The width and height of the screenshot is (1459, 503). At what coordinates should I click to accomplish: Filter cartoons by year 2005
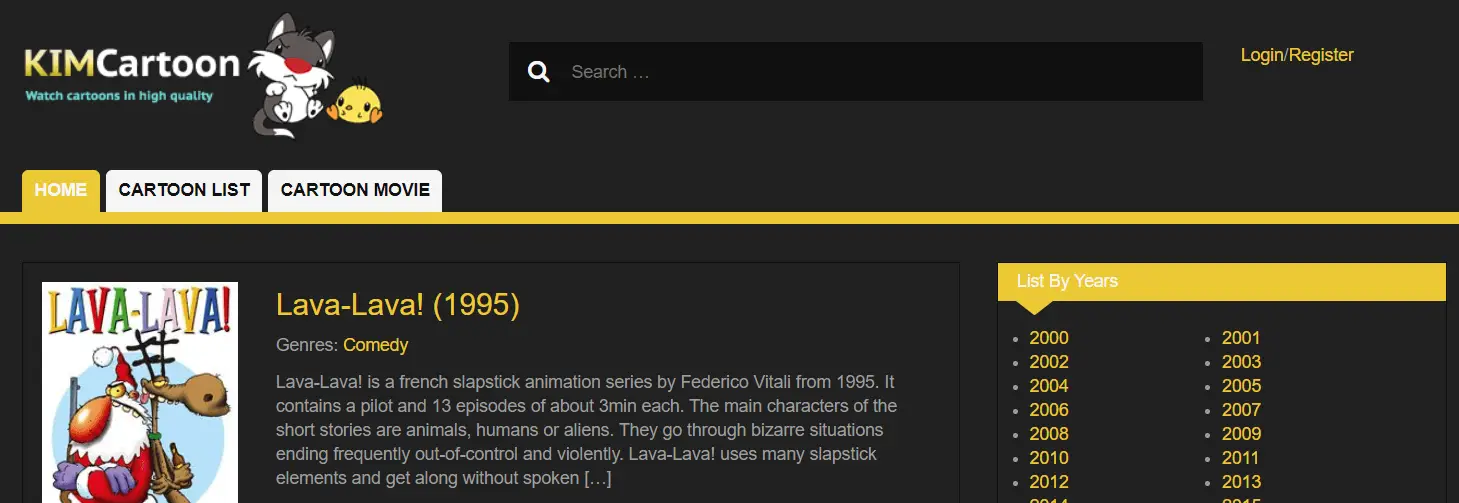pos(1241,386)
